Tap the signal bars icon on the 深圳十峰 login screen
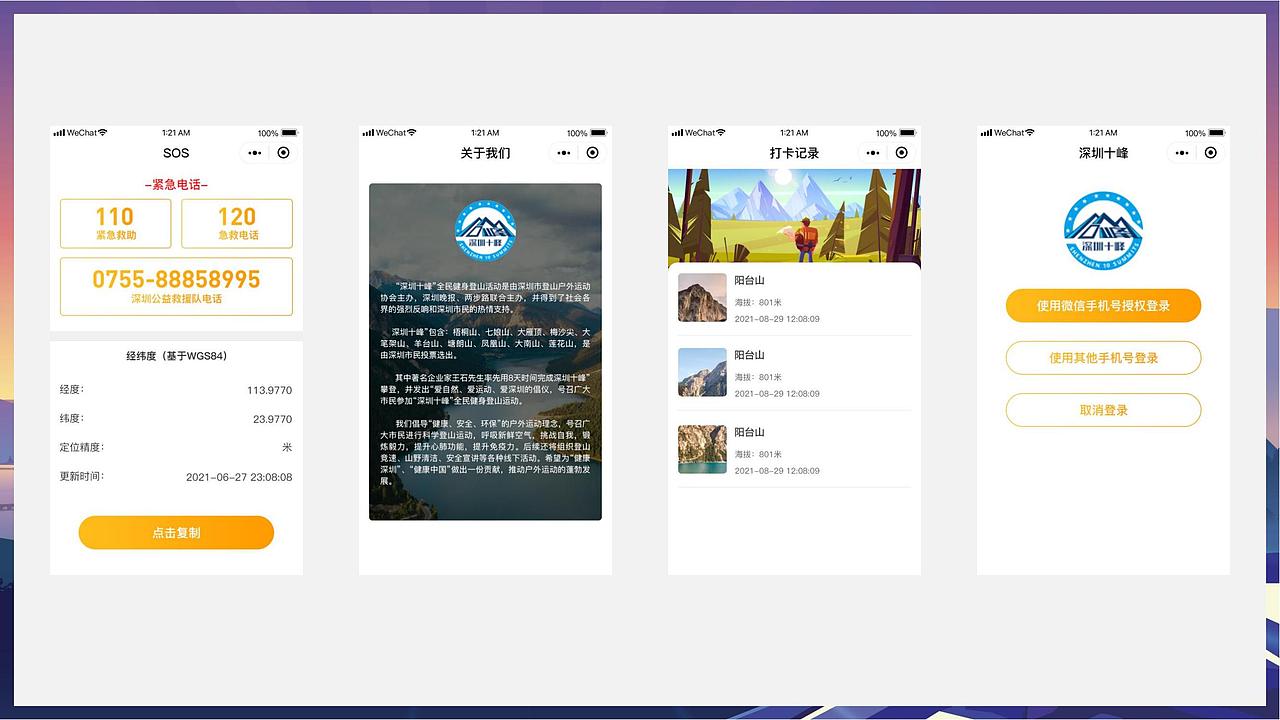Viewport: 1280px width, 720px height. point(986,133)
